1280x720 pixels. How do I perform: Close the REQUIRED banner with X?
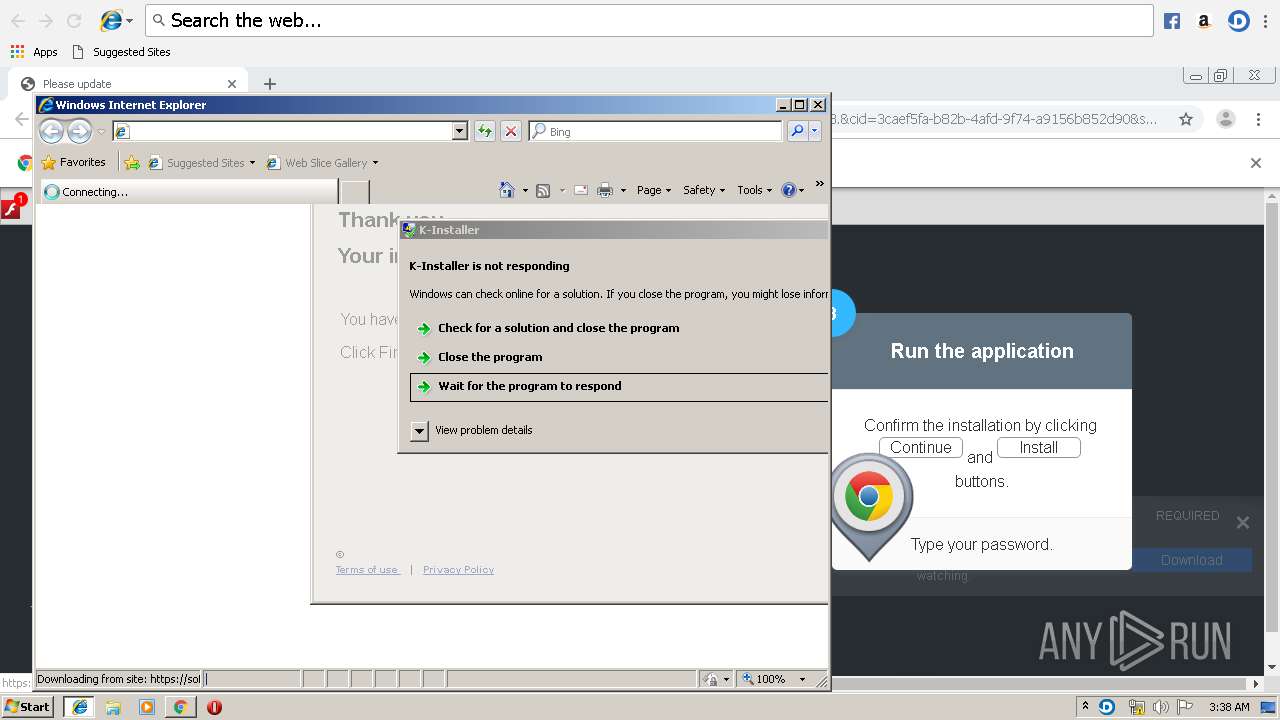(x=1243, y=522)
